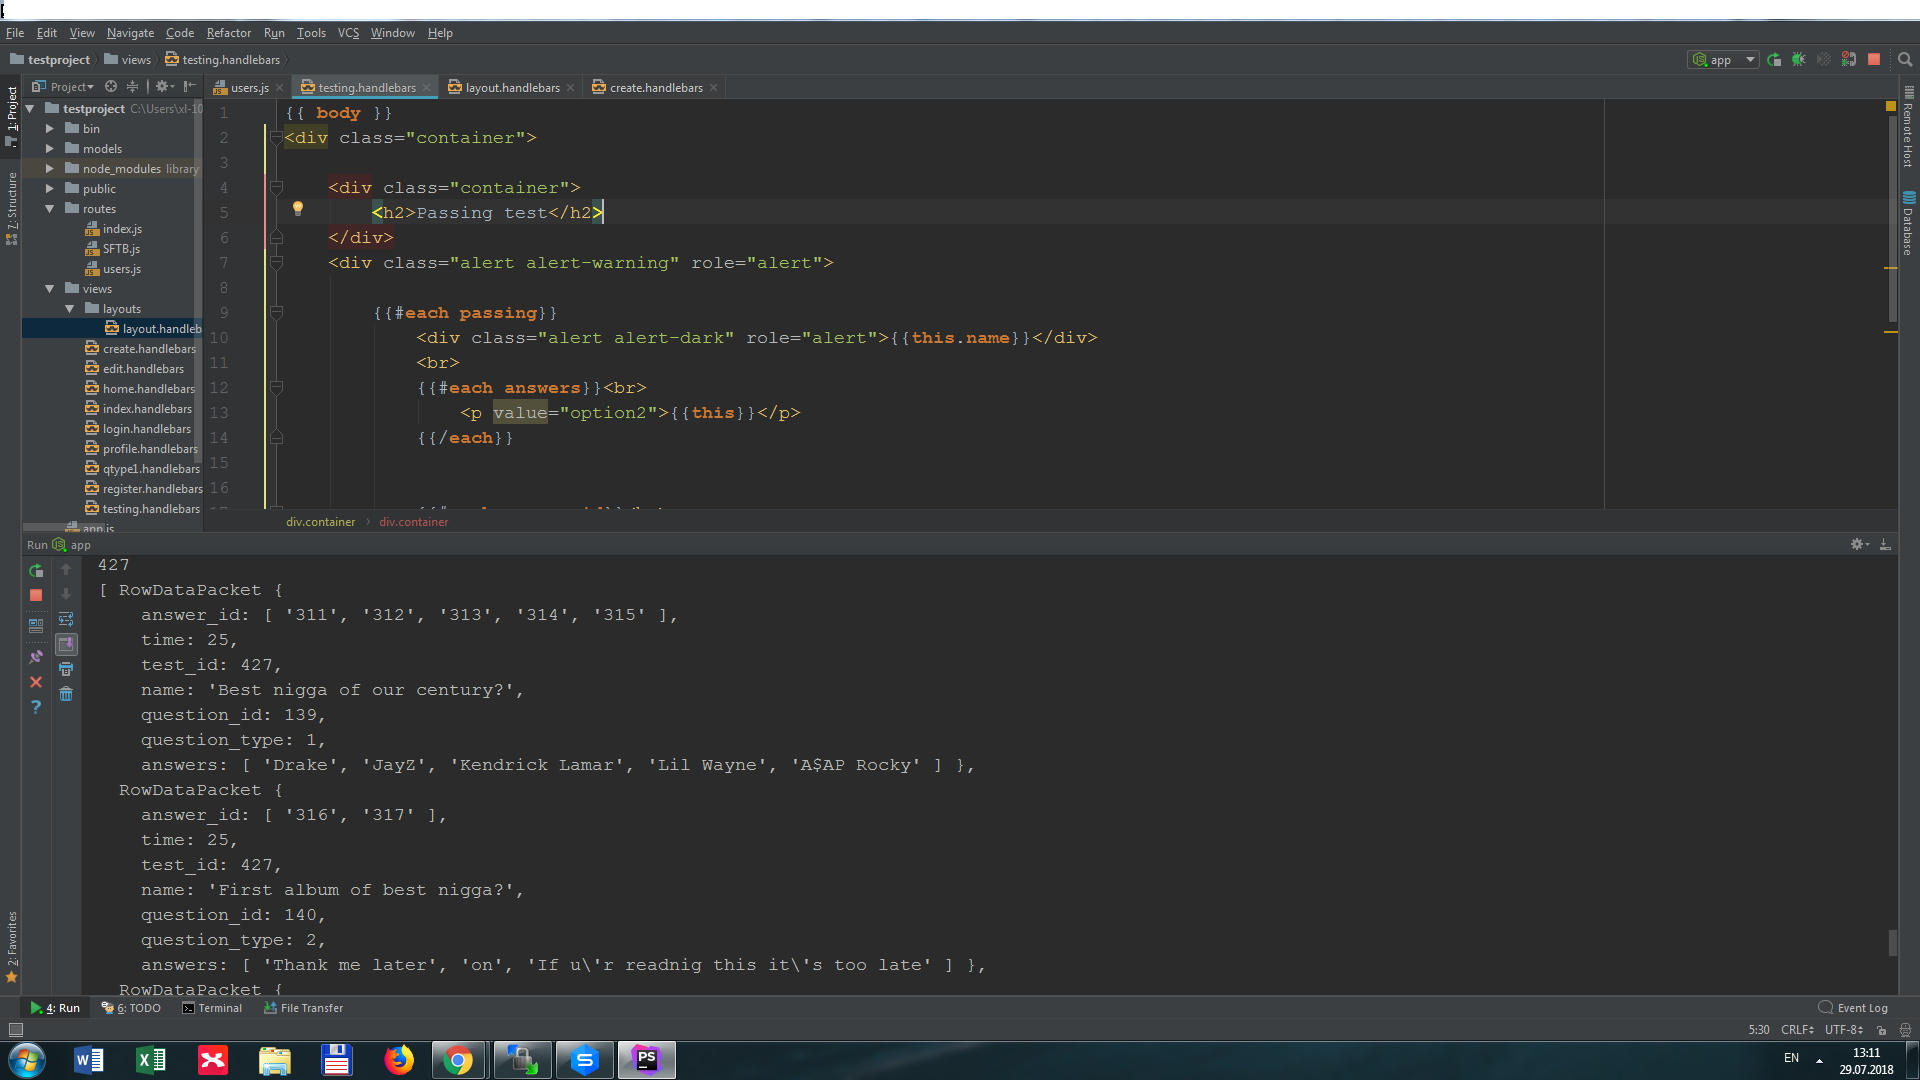Image resolution: width=1920 pixels, height=1080 pixels.
Task: Click Scroll from Source crosshair icon in Project panel
Action: [x=111, y=87]
